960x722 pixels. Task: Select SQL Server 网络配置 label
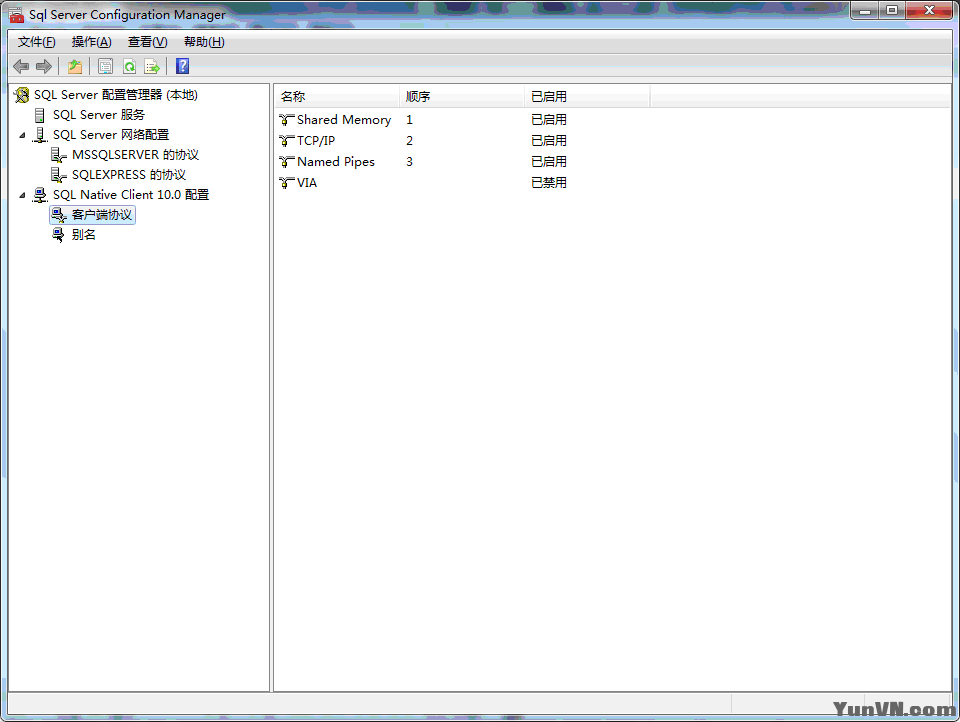click(111, 135)
